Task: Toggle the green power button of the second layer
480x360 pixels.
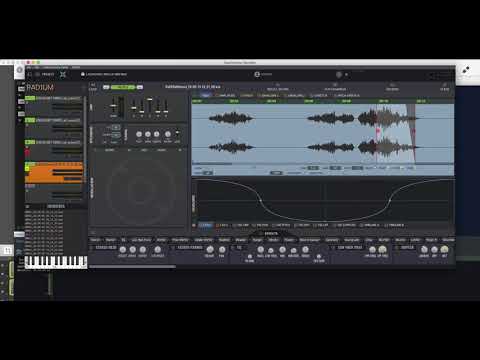Action: [30, 120]
